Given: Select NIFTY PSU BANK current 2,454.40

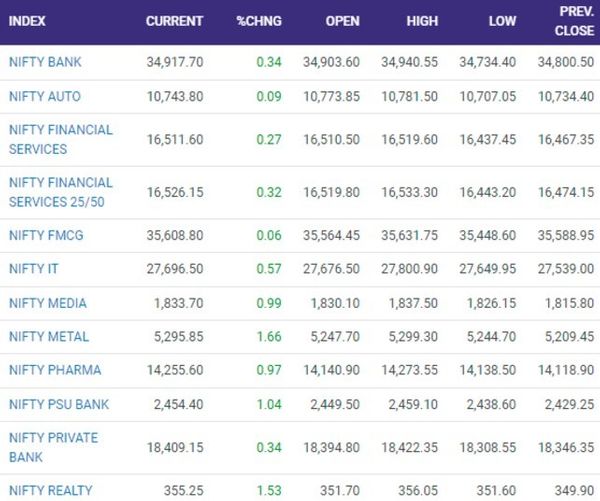Looking at the screenshot, I should 179,404.
